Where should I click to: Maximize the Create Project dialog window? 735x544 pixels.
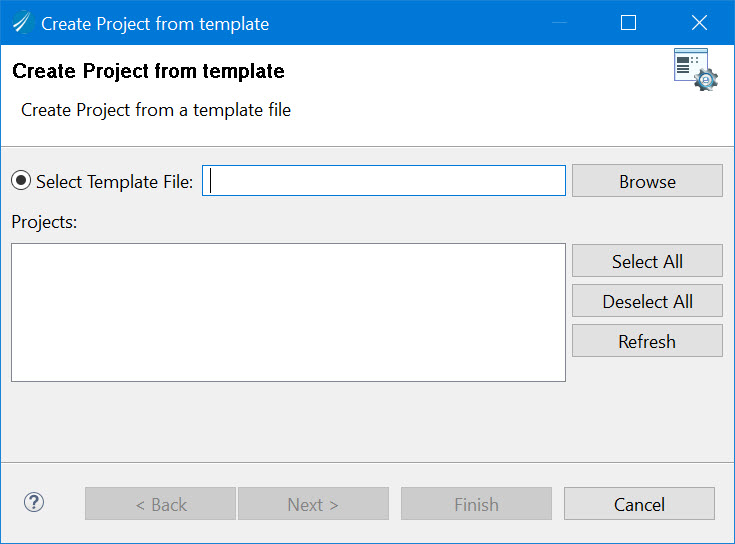pos(628,22)
